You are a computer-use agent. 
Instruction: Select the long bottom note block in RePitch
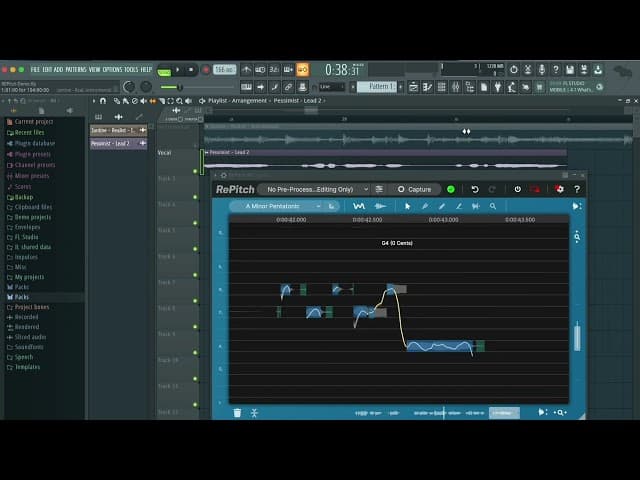[440, 346]
